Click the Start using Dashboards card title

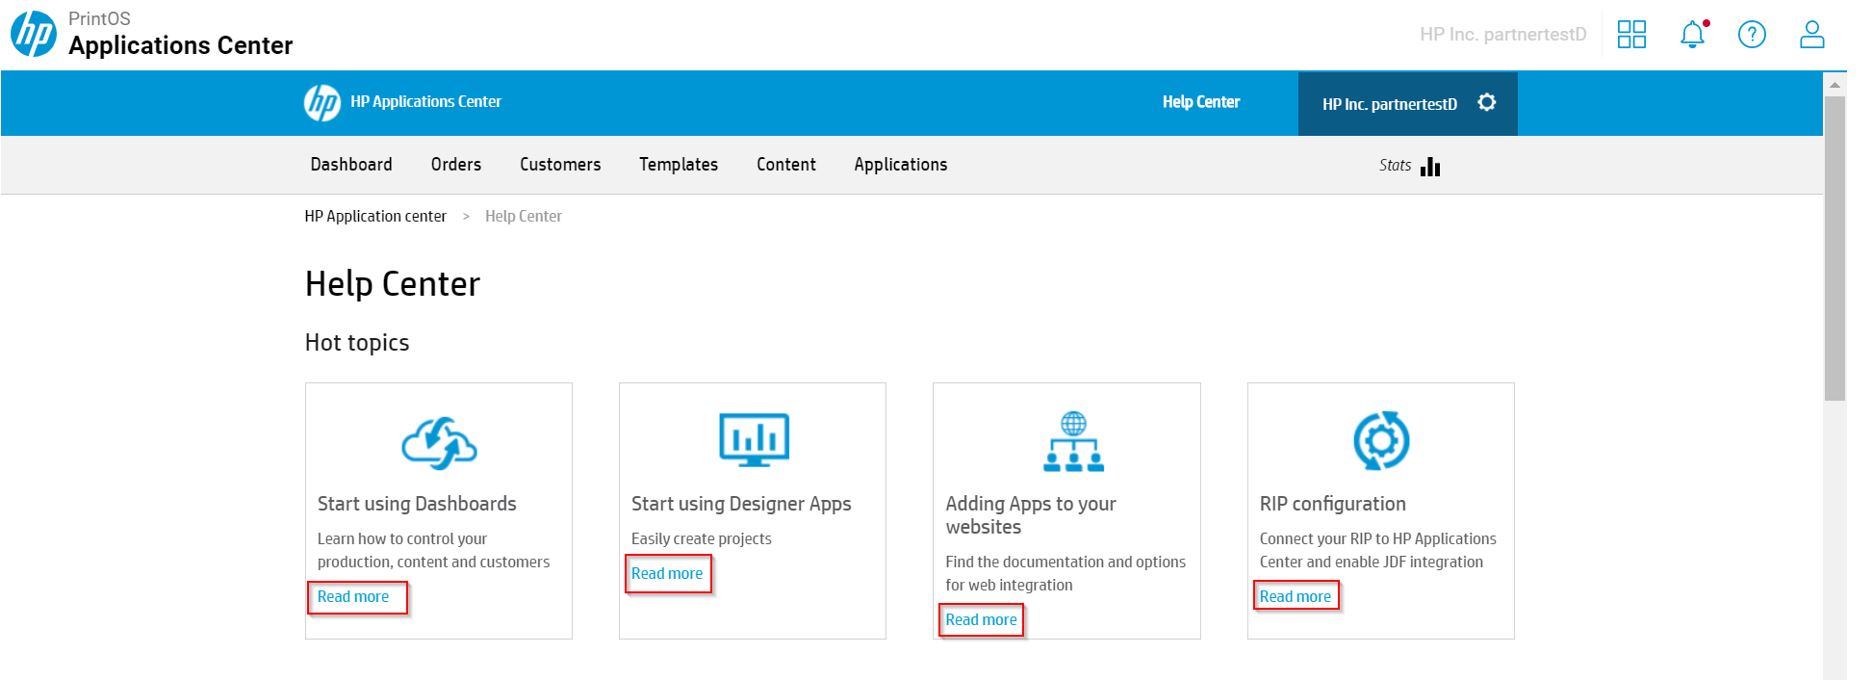(x=417, y=504)
